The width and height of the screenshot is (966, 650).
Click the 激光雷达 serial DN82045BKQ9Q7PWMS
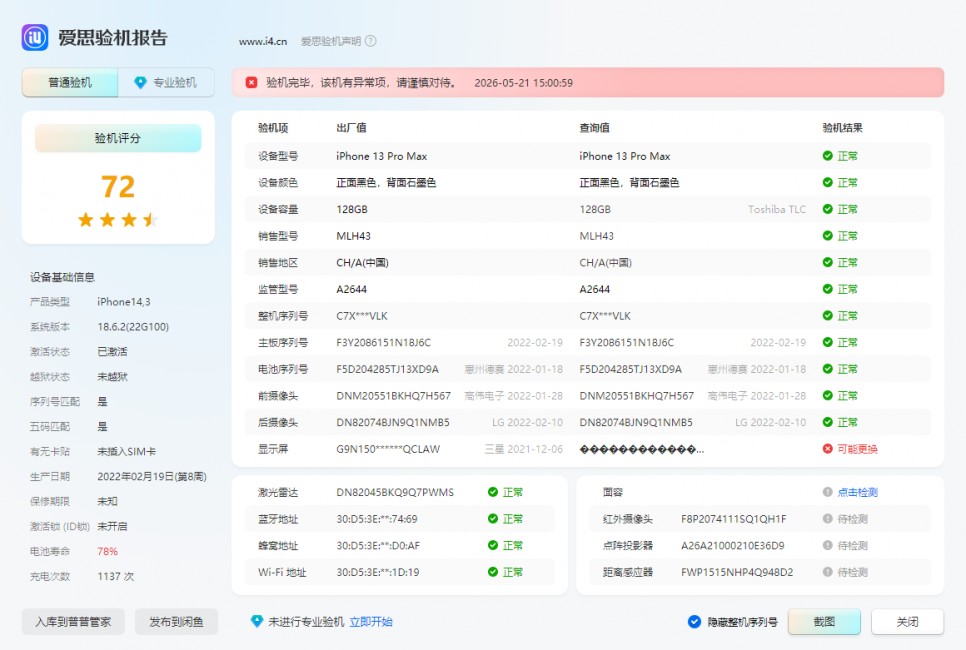click(395, 492)
